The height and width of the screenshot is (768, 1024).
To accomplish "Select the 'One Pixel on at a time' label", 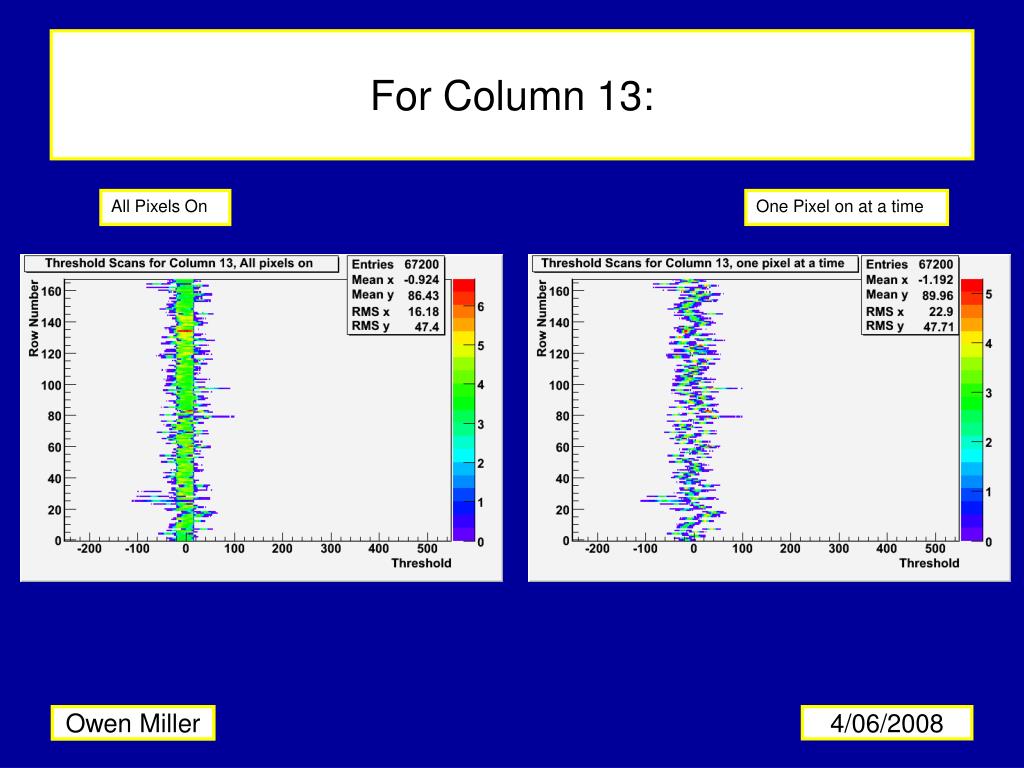I will pyautogui.click(x=846, y=207).
